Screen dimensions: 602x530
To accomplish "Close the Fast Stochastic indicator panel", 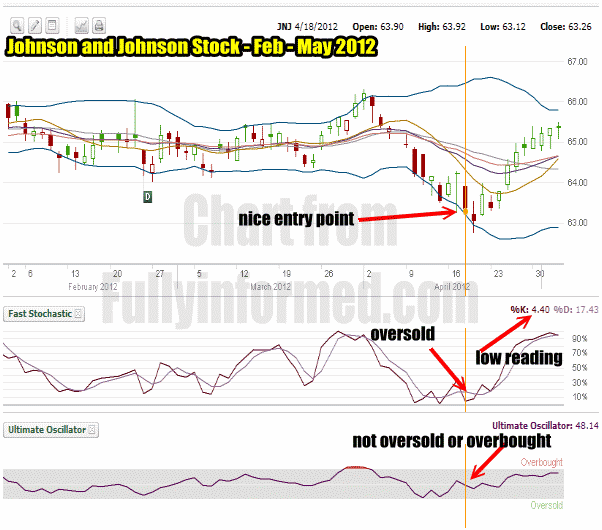I will (x=78, y=314).
